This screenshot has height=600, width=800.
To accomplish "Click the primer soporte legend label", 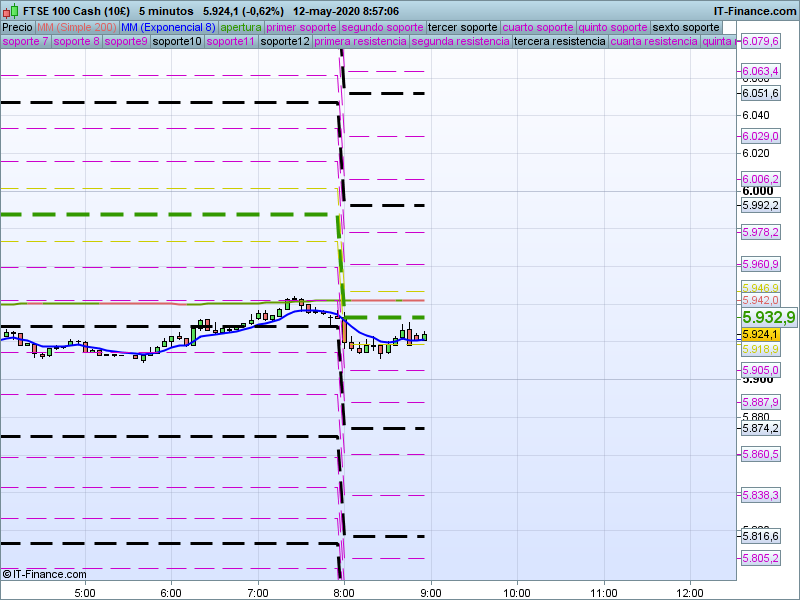I will 302,27.
